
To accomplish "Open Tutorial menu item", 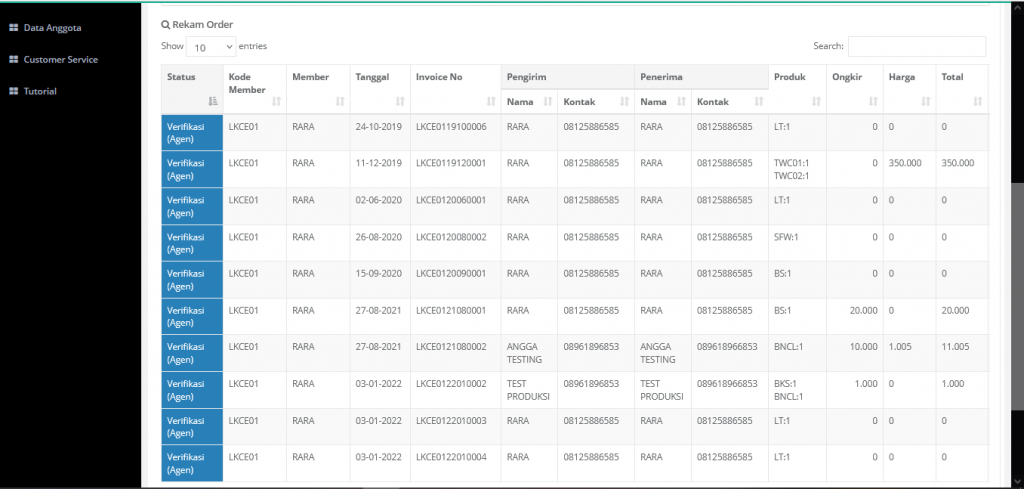I will point(40,92).
